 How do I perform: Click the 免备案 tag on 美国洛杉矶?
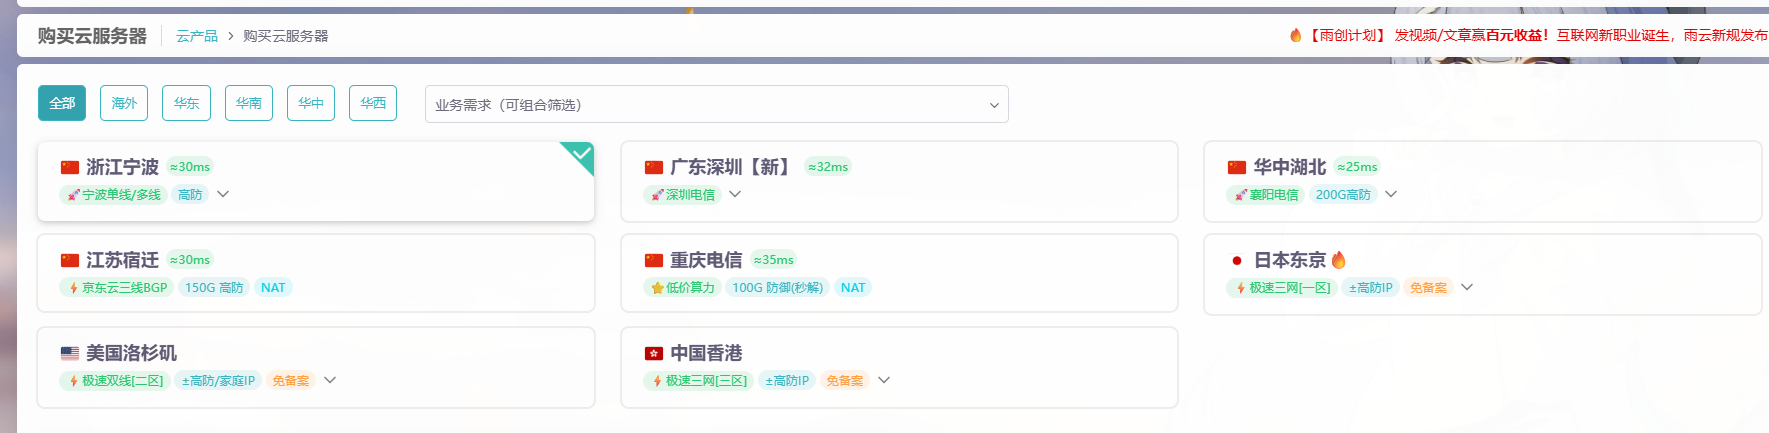tap(290, 381)
